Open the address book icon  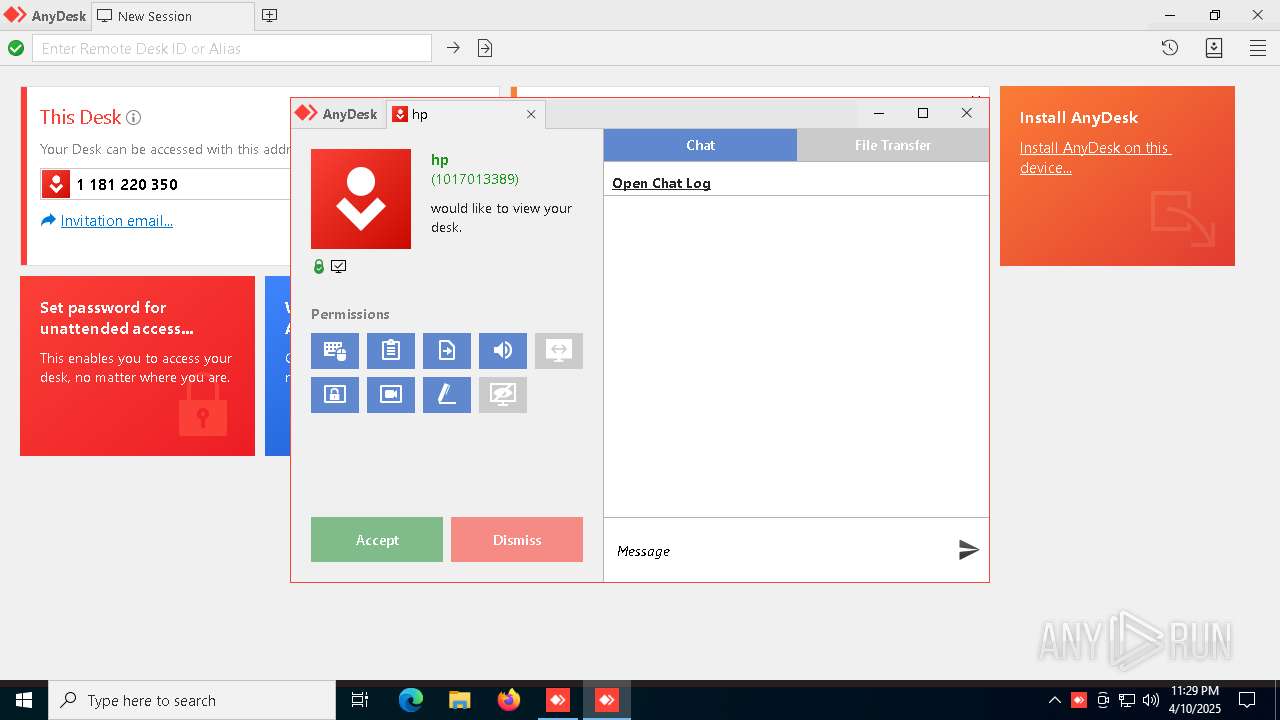pos(1214,48)
